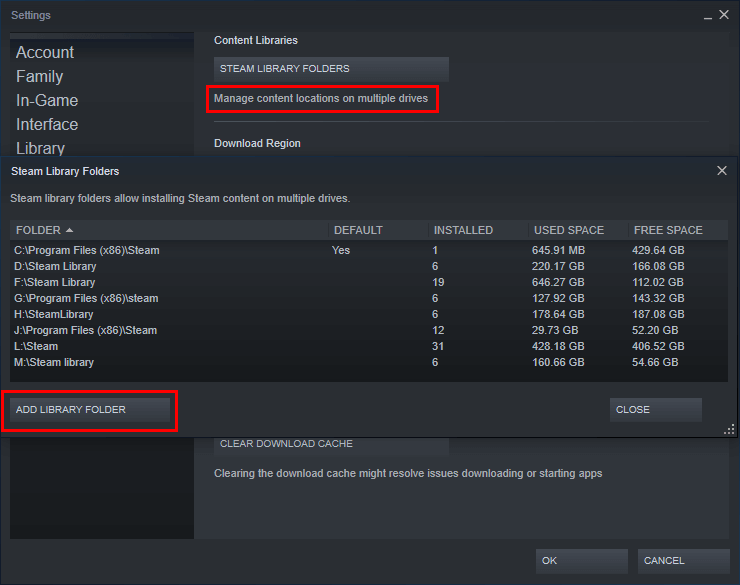Screen dimensions: 740x585
Task: Click the 220.17 GB used space cell
Action: tap(558, 266)
